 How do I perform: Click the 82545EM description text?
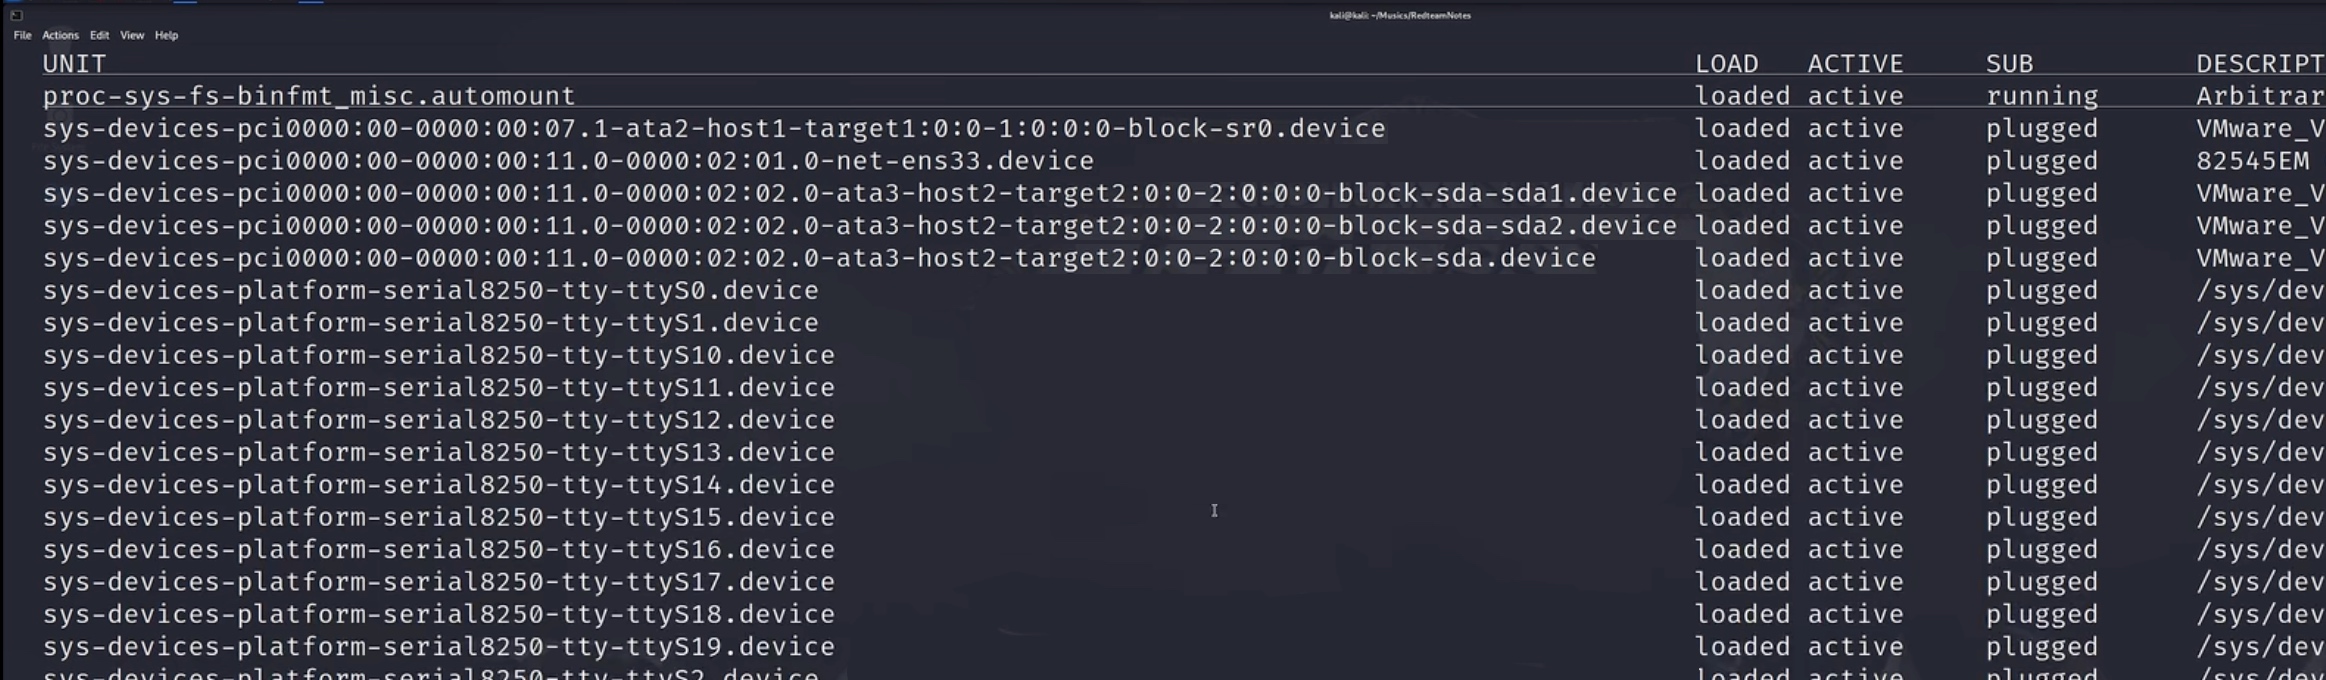coord(2252,161)
